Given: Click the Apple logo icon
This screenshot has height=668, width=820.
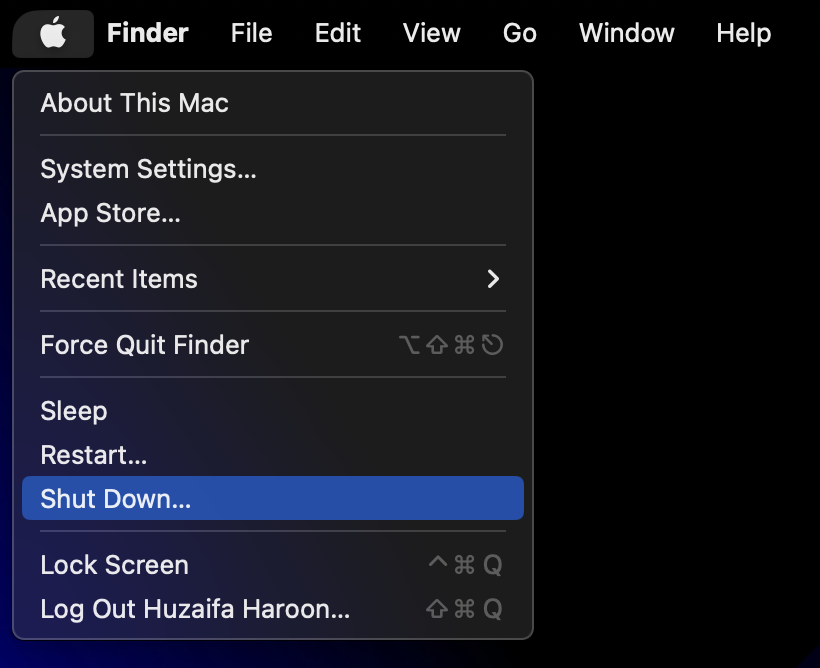Looking at the screenshot, I should click(53, 34).
